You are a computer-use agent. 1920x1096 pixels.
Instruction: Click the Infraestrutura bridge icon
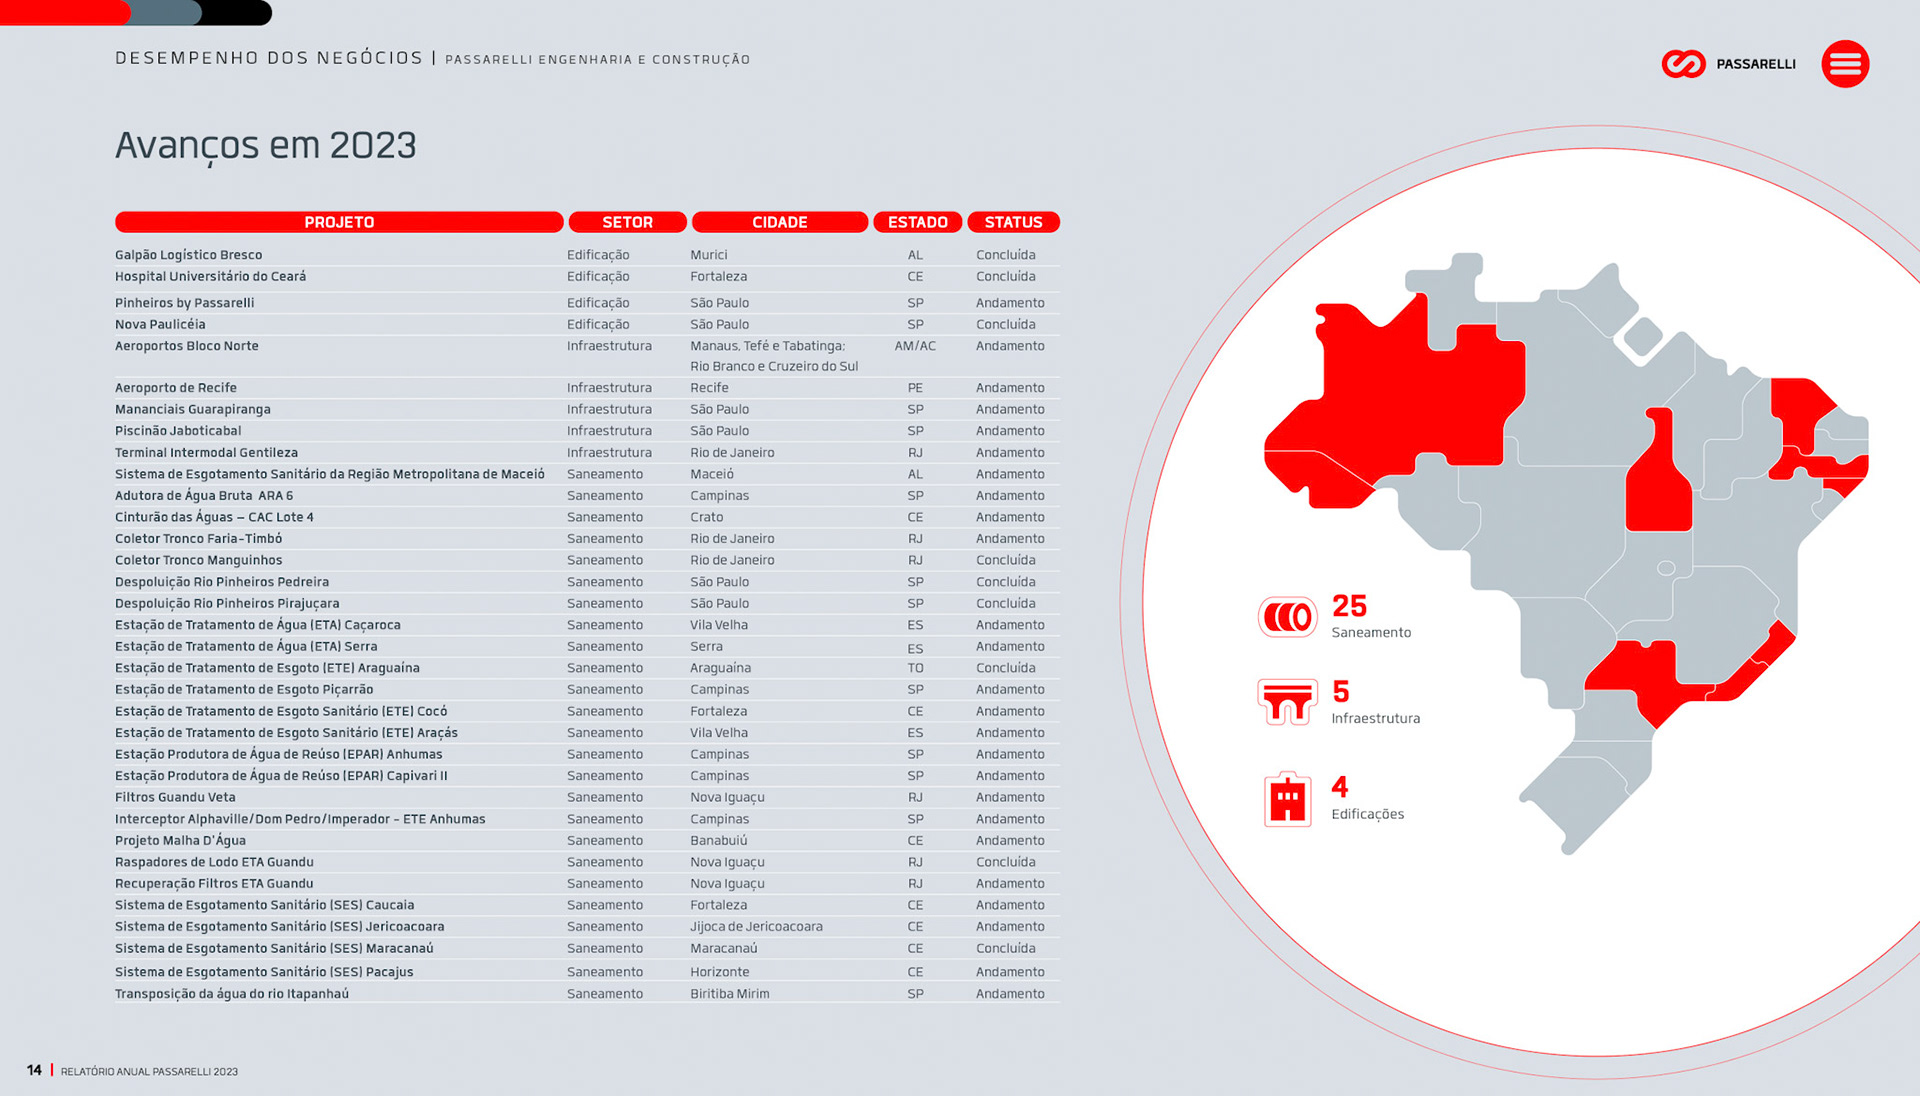[1287, 702]
